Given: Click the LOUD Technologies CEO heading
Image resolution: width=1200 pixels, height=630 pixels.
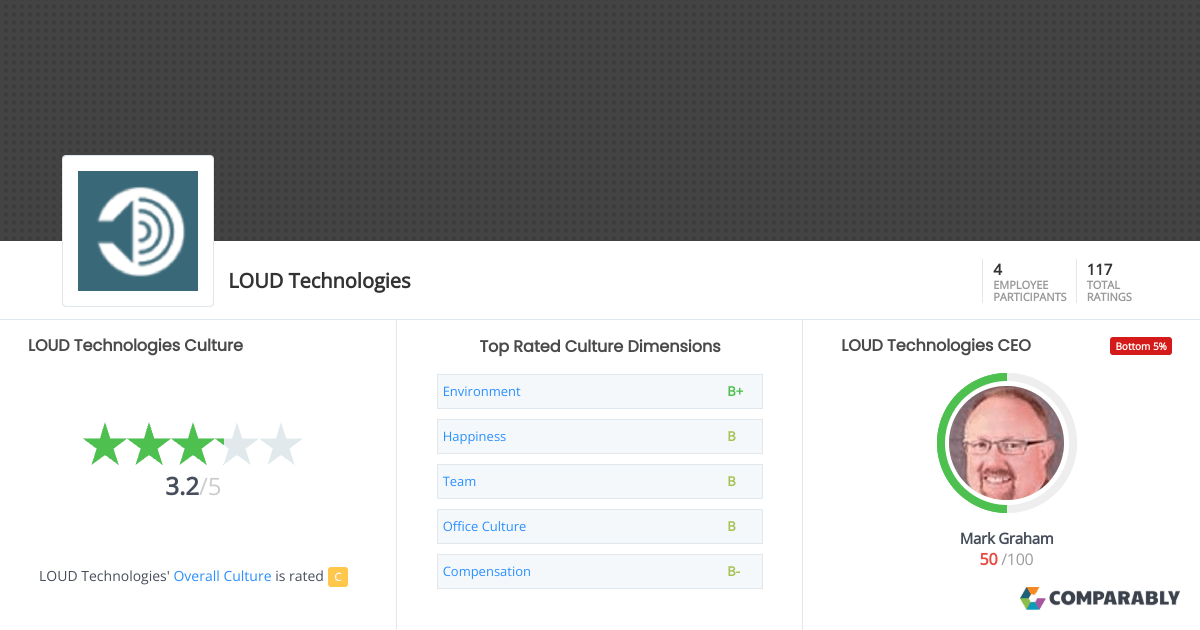Looking at the screenshot, I should click(x=936, y=345).
